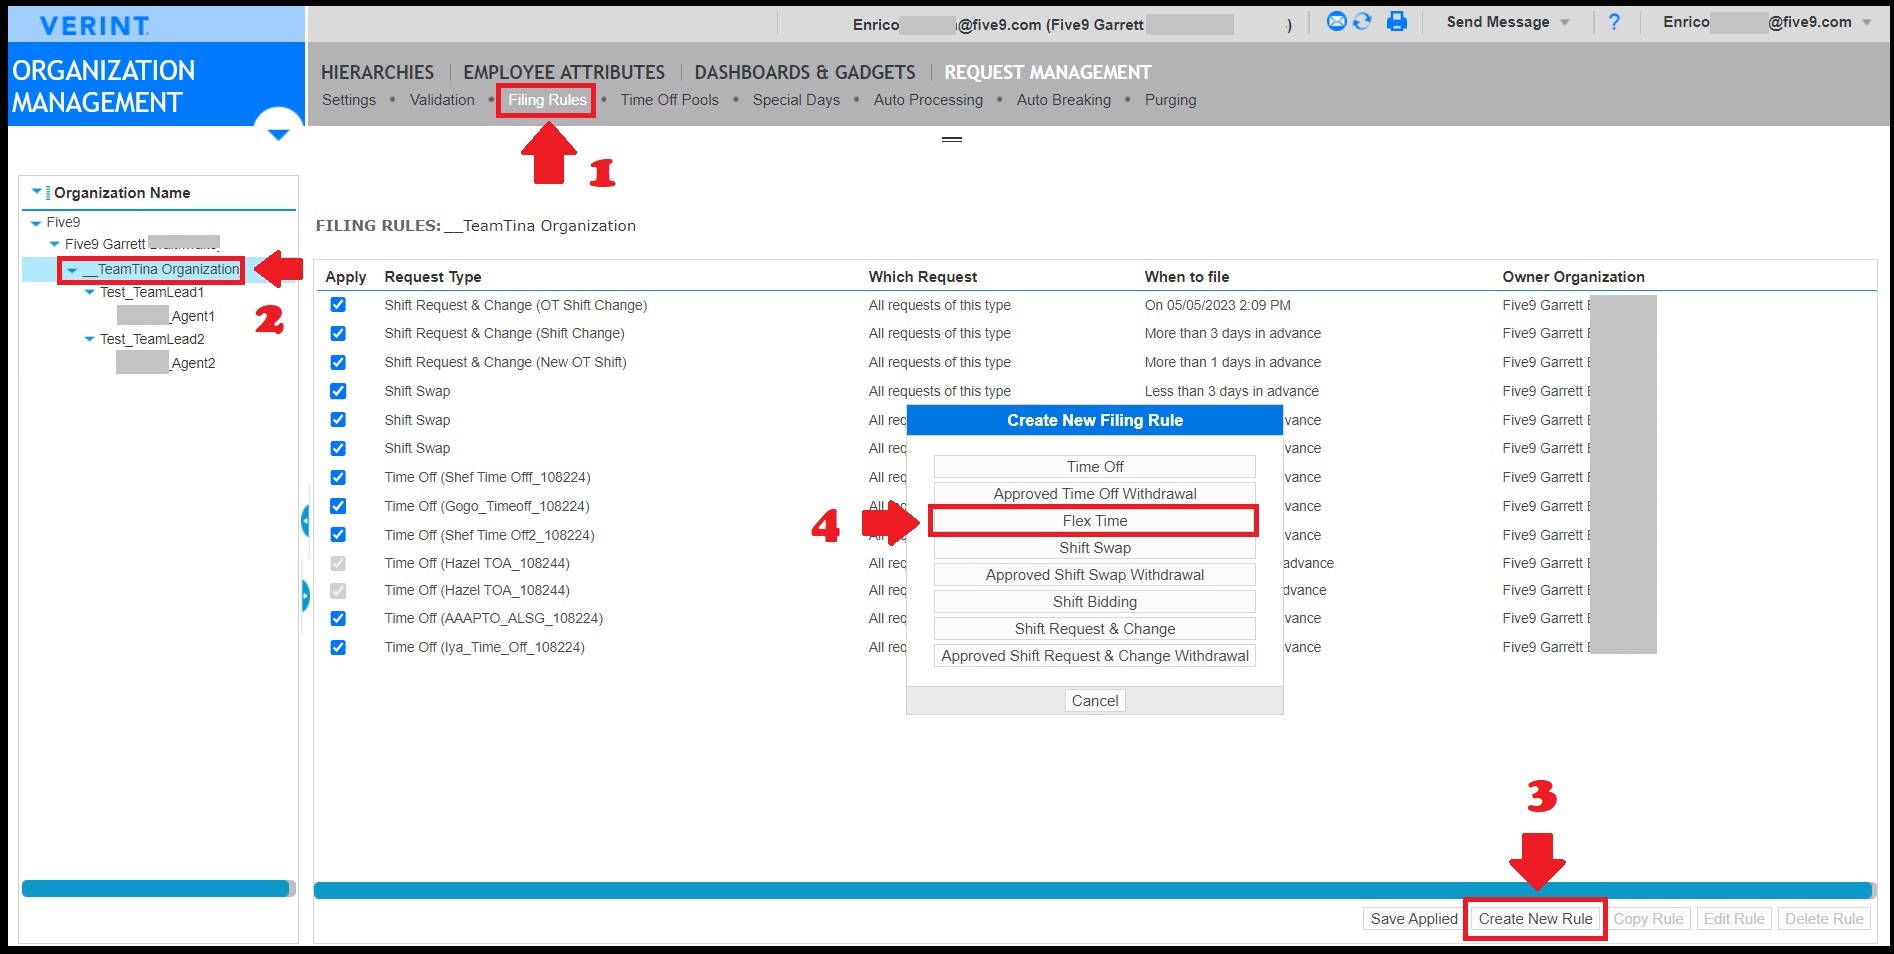Uncheck Apply for New OT Shift rule
Image resolution: width=1894 pixels, height=954 pixels.
(x=338, y=362)
